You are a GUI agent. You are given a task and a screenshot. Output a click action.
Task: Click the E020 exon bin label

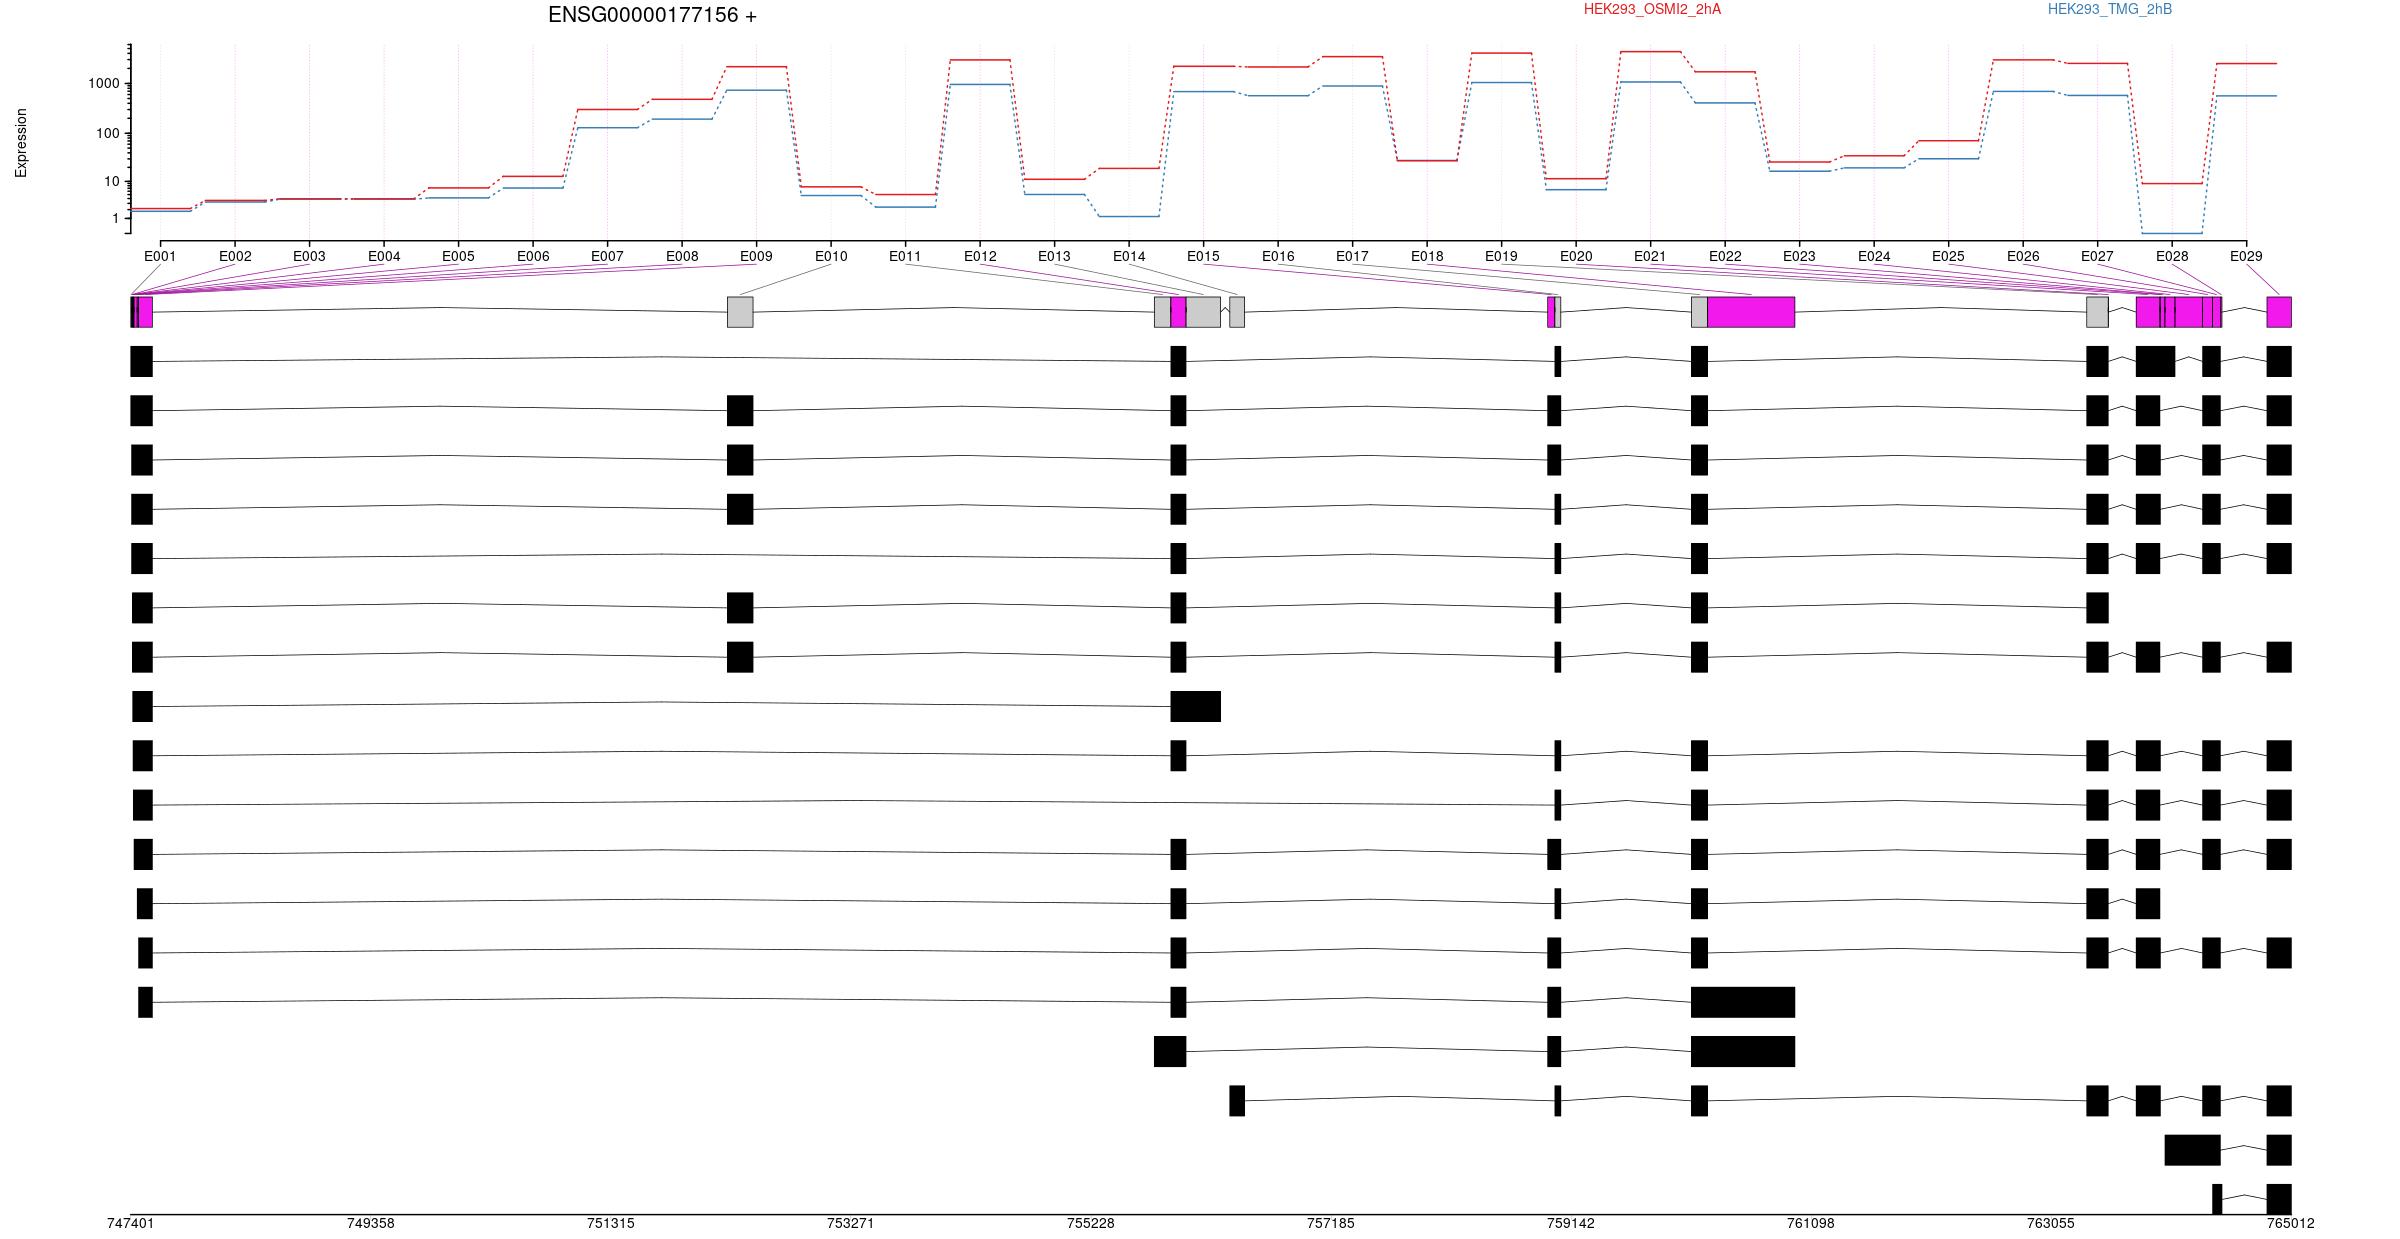[1576, 256]
